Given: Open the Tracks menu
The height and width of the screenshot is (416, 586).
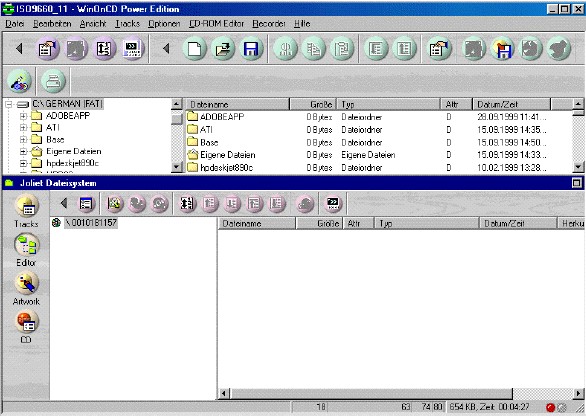Looking at the screenshot, I should (x=127, y=24).
